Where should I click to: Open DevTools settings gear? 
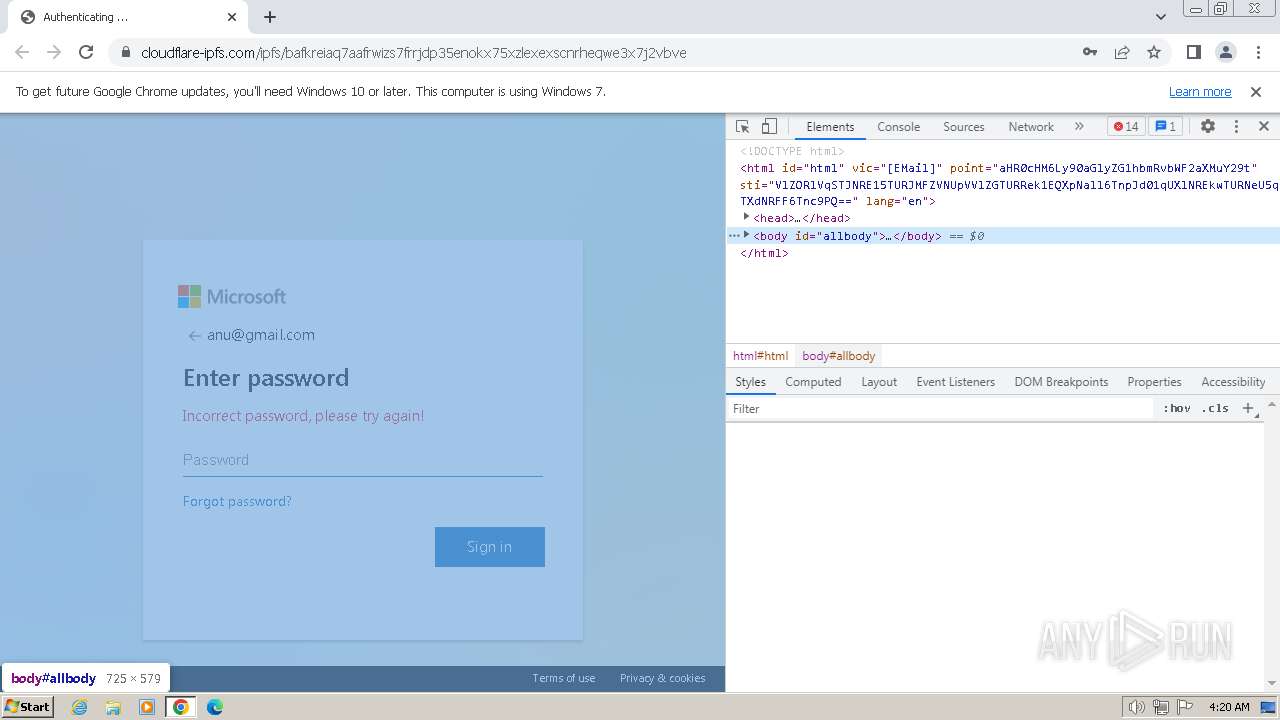click(x=1208, y=126)
